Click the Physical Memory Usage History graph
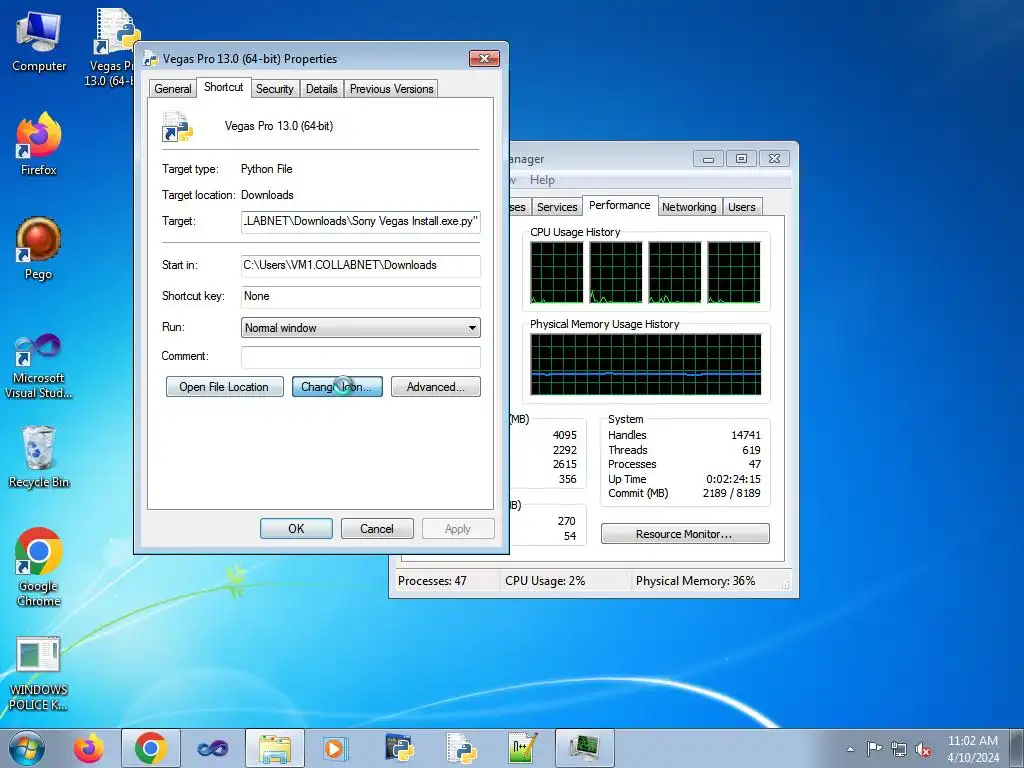1024x768 pixels. point(645,364)
